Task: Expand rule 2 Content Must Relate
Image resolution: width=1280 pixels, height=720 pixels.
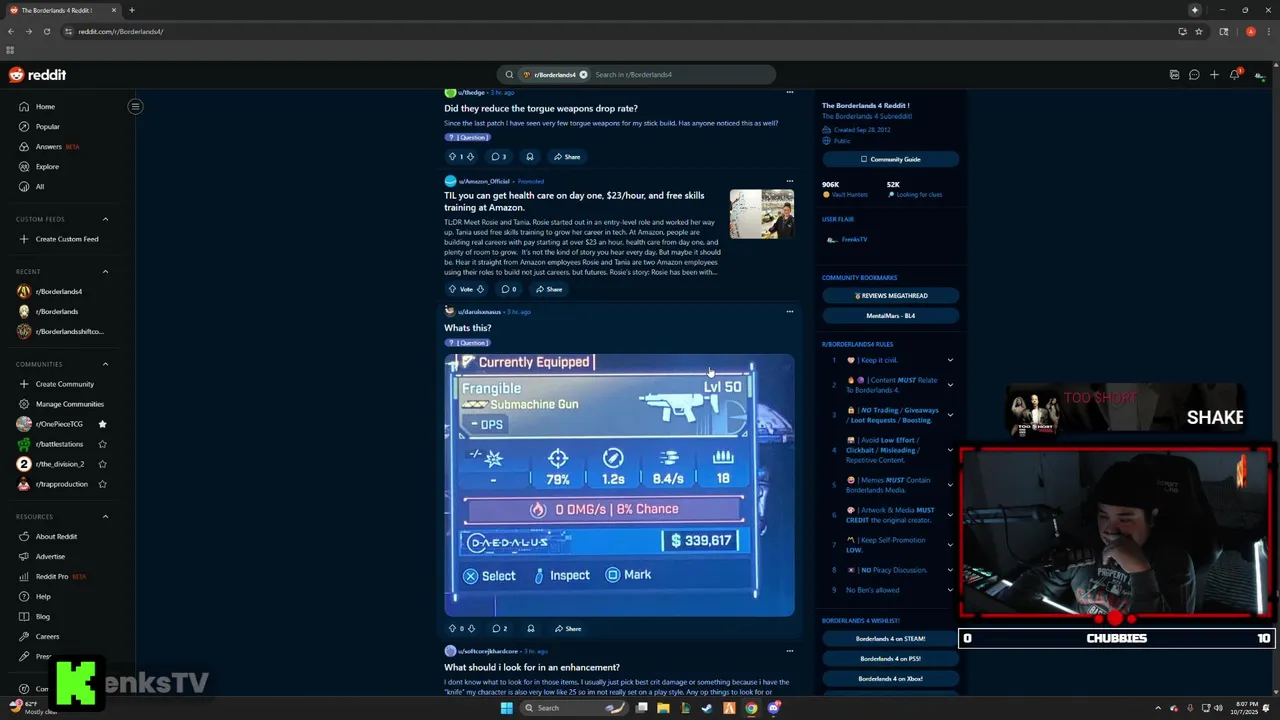Action: 950,385
